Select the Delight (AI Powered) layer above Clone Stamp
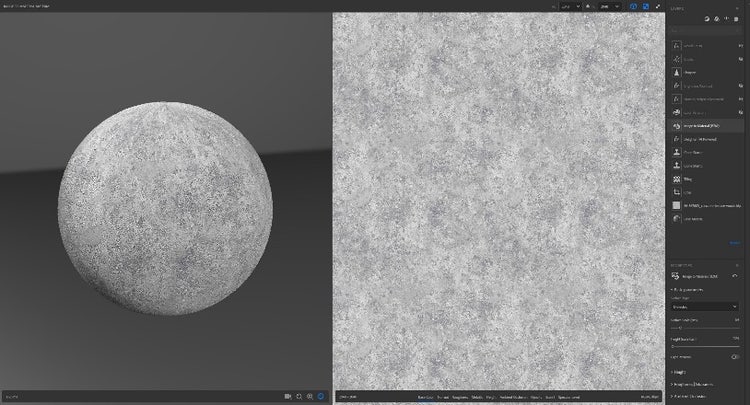Image resolution: width=750 pixels, height=405 pixels. 706,139
